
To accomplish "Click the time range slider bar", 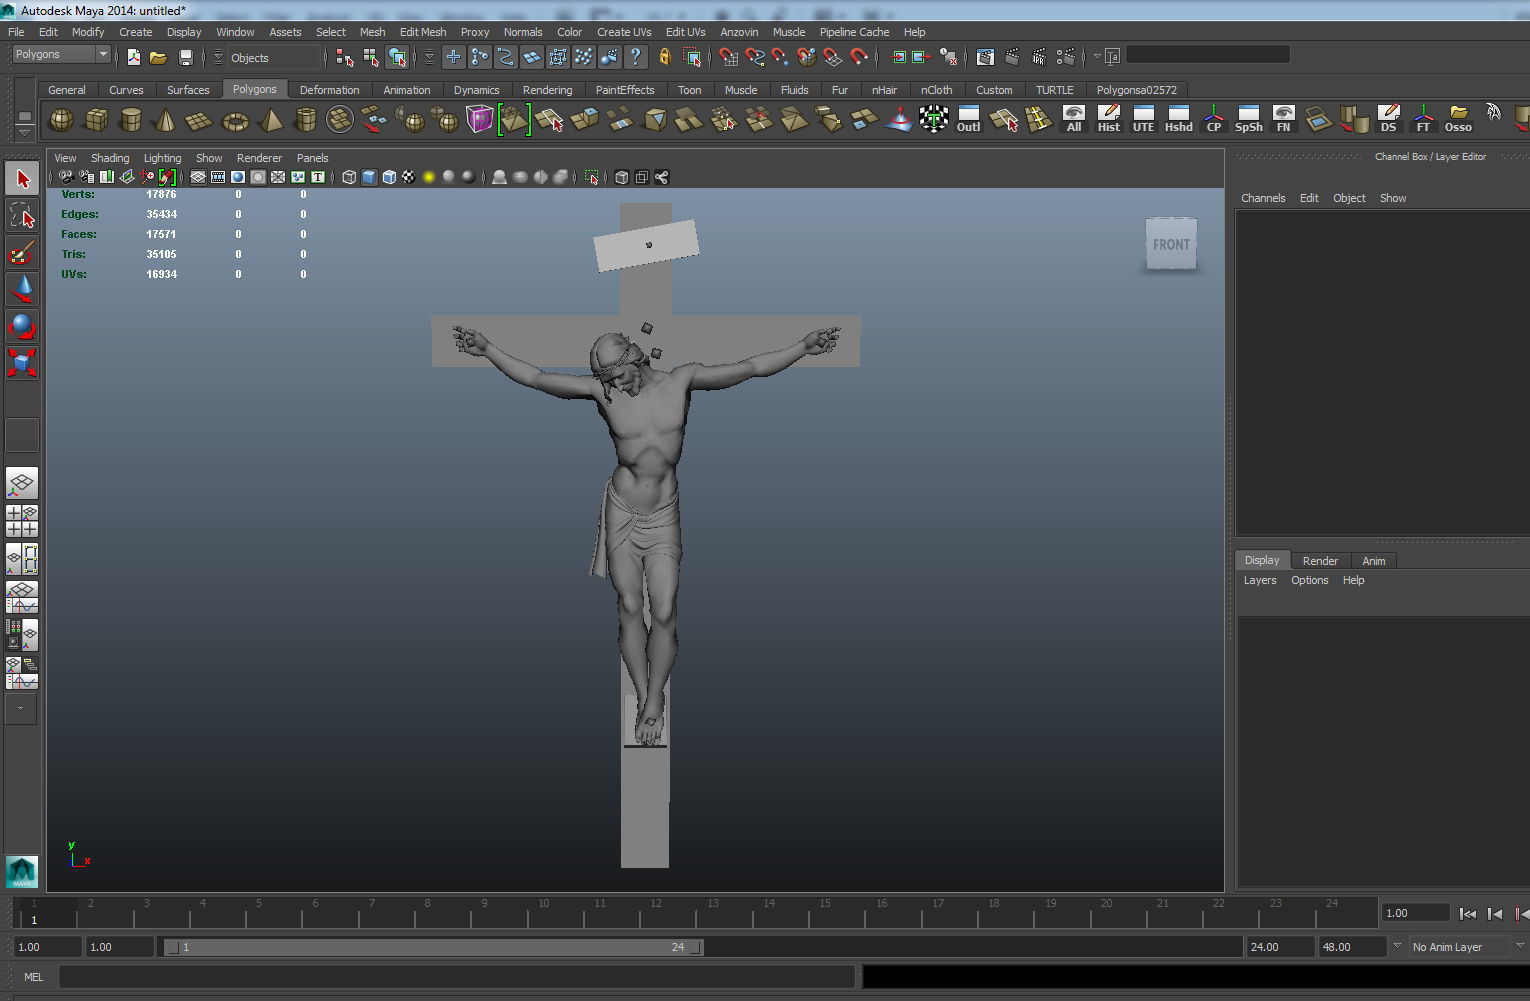I will point(433,947).
